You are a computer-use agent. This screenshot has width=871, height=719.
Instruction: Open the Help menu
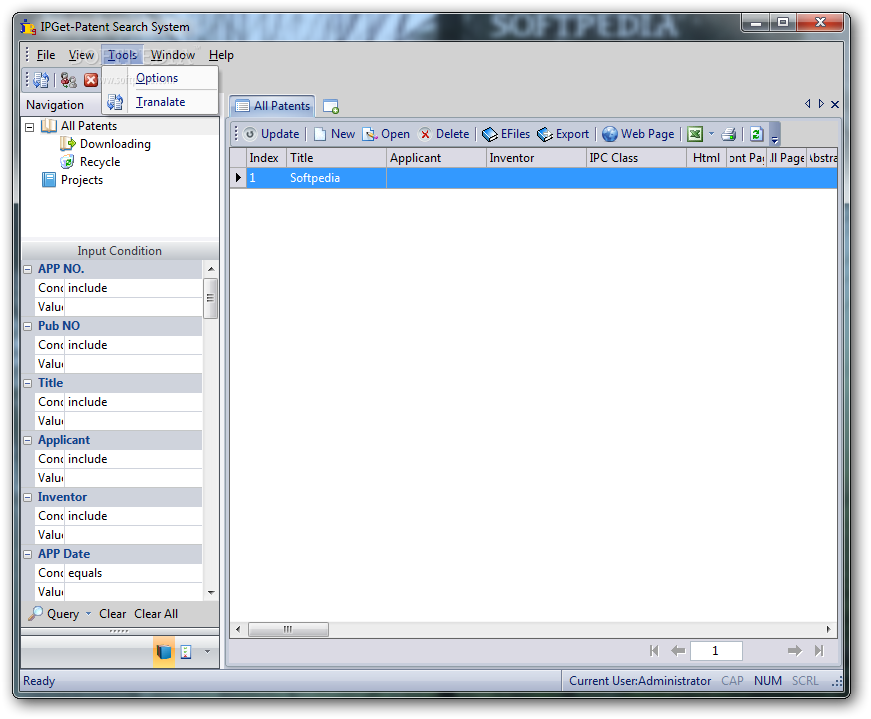[x=221, y=55]
